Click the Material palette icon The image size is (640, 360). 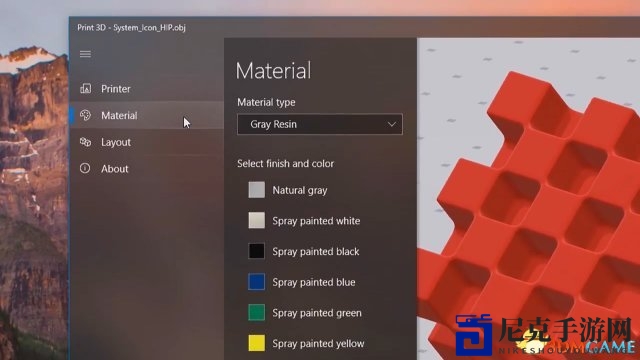85,115
